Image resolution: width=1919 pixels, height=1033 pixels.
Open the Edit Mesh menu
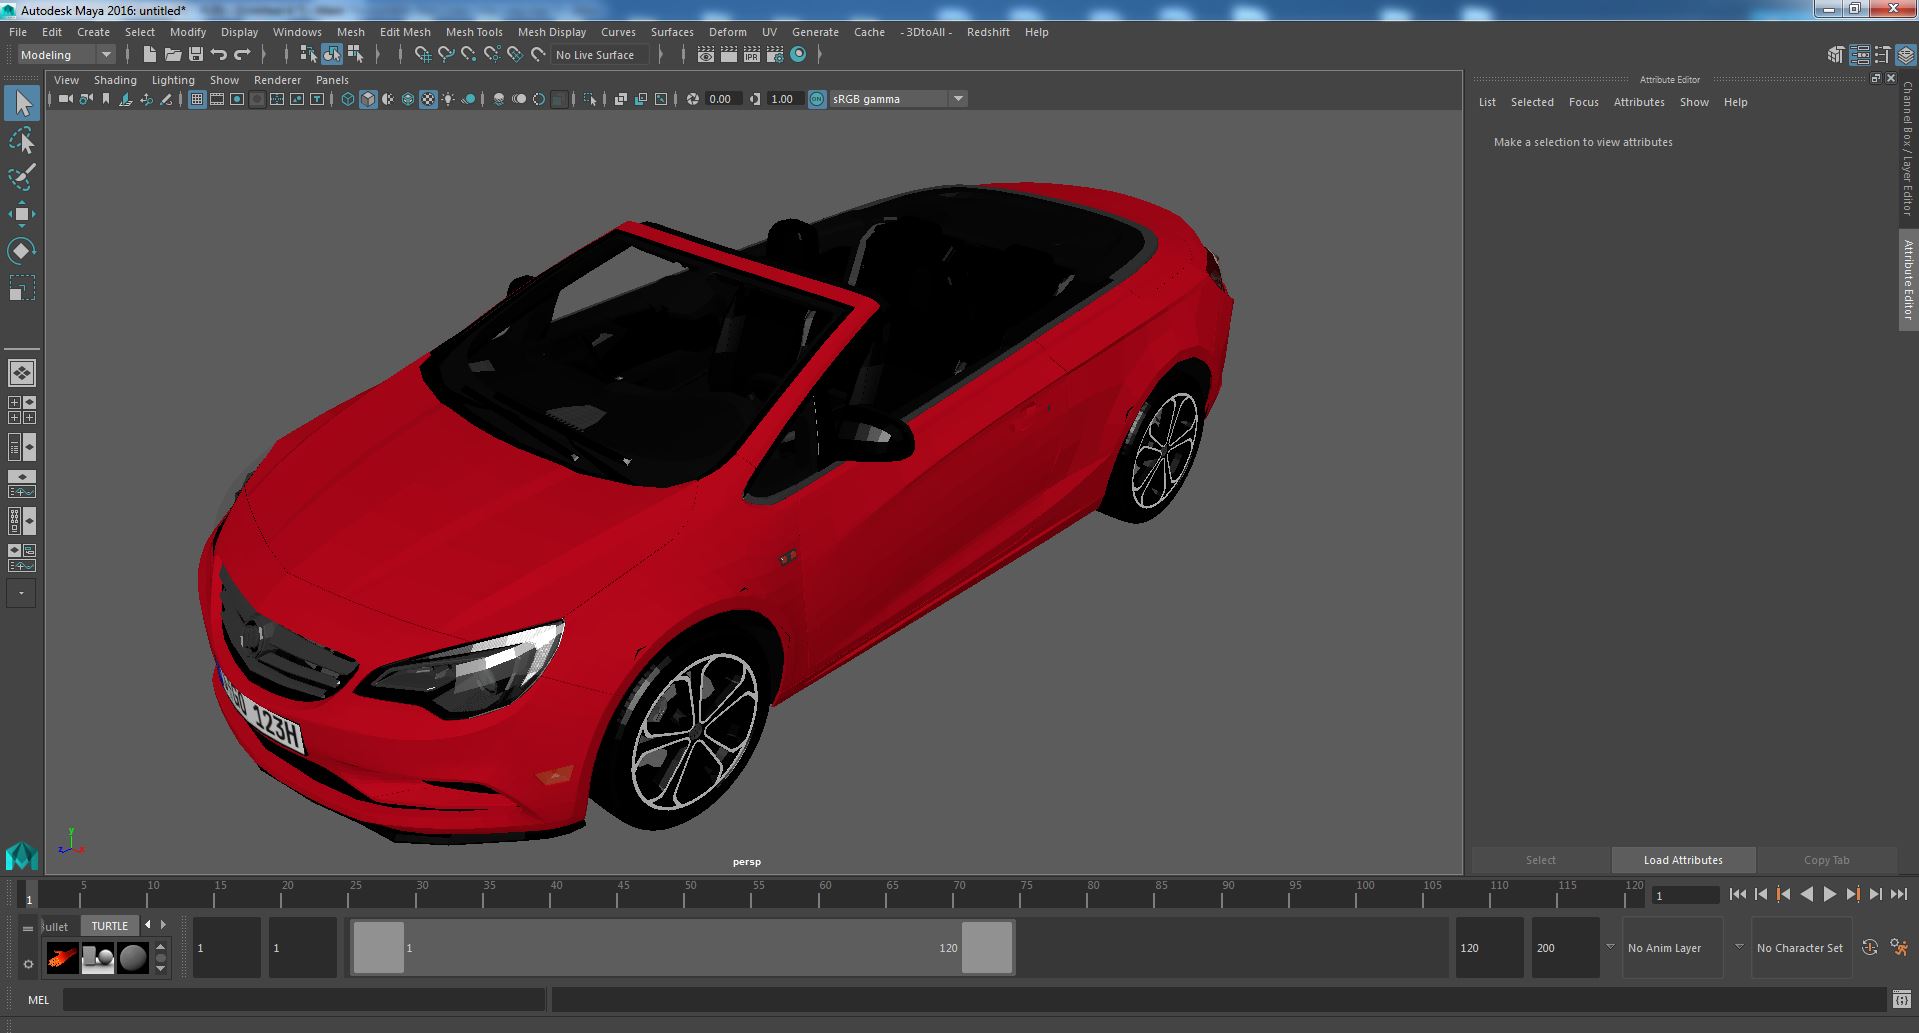click(405, 32)
